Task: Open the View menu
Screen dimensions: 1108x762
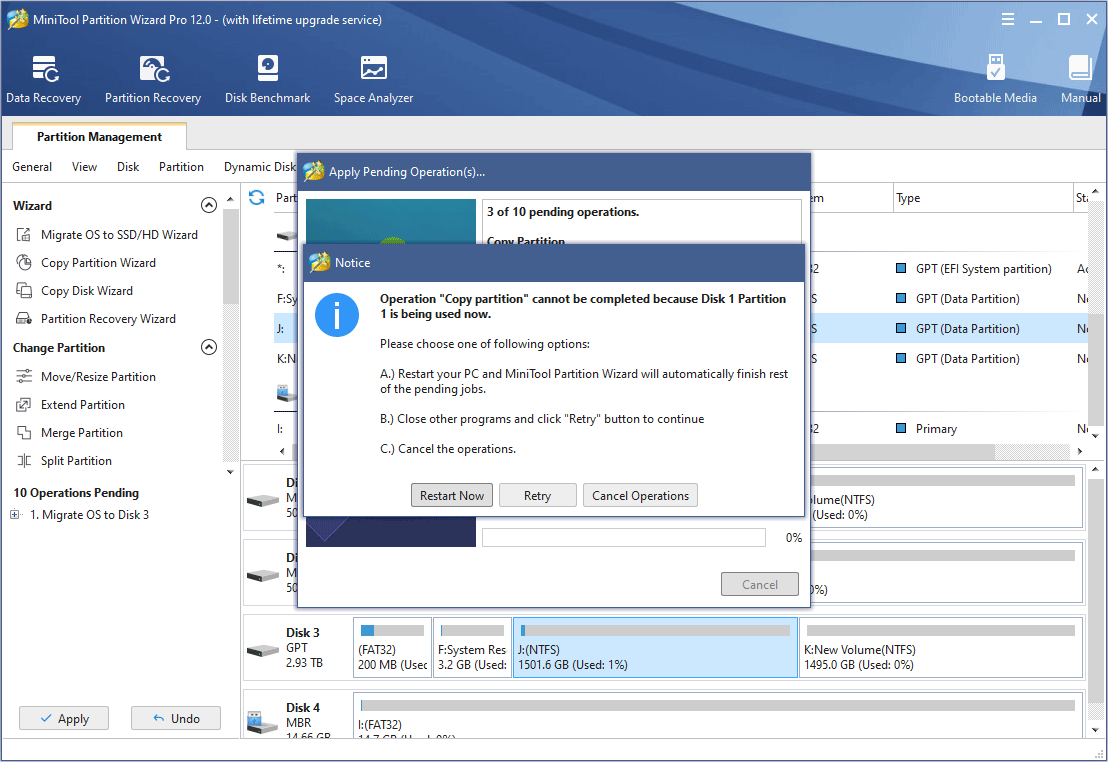Action: 84,167
